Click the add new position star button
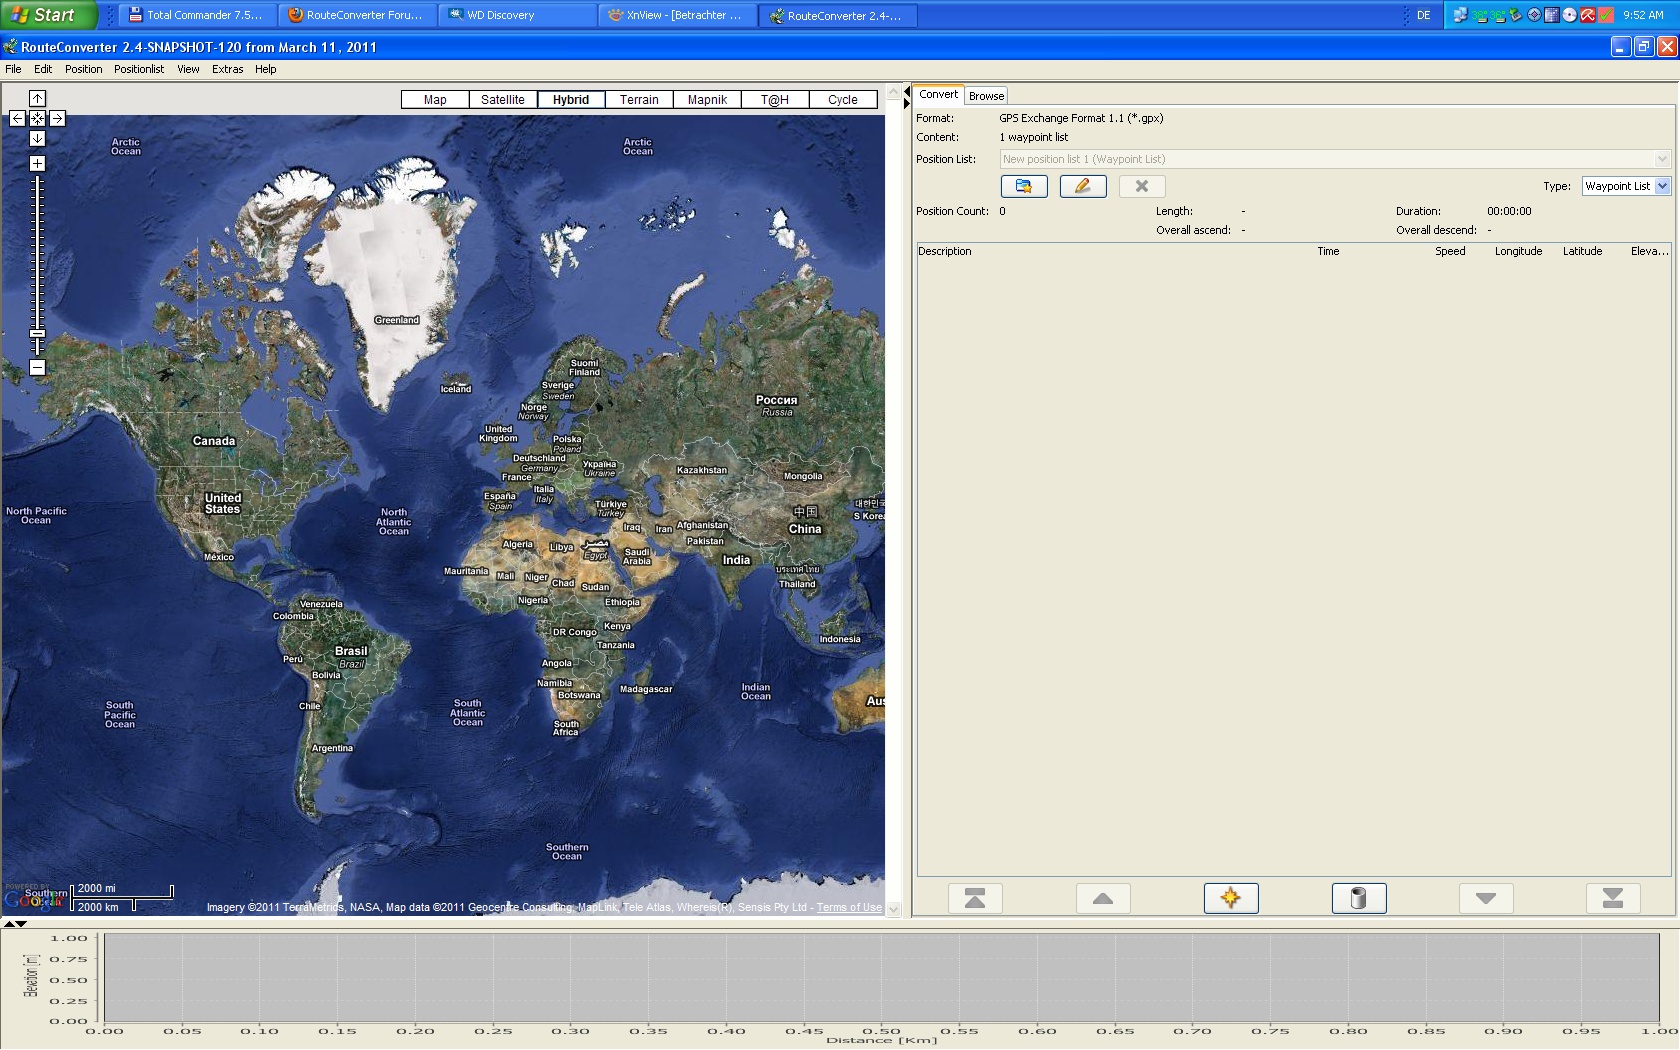 (x=1230, y=898)
